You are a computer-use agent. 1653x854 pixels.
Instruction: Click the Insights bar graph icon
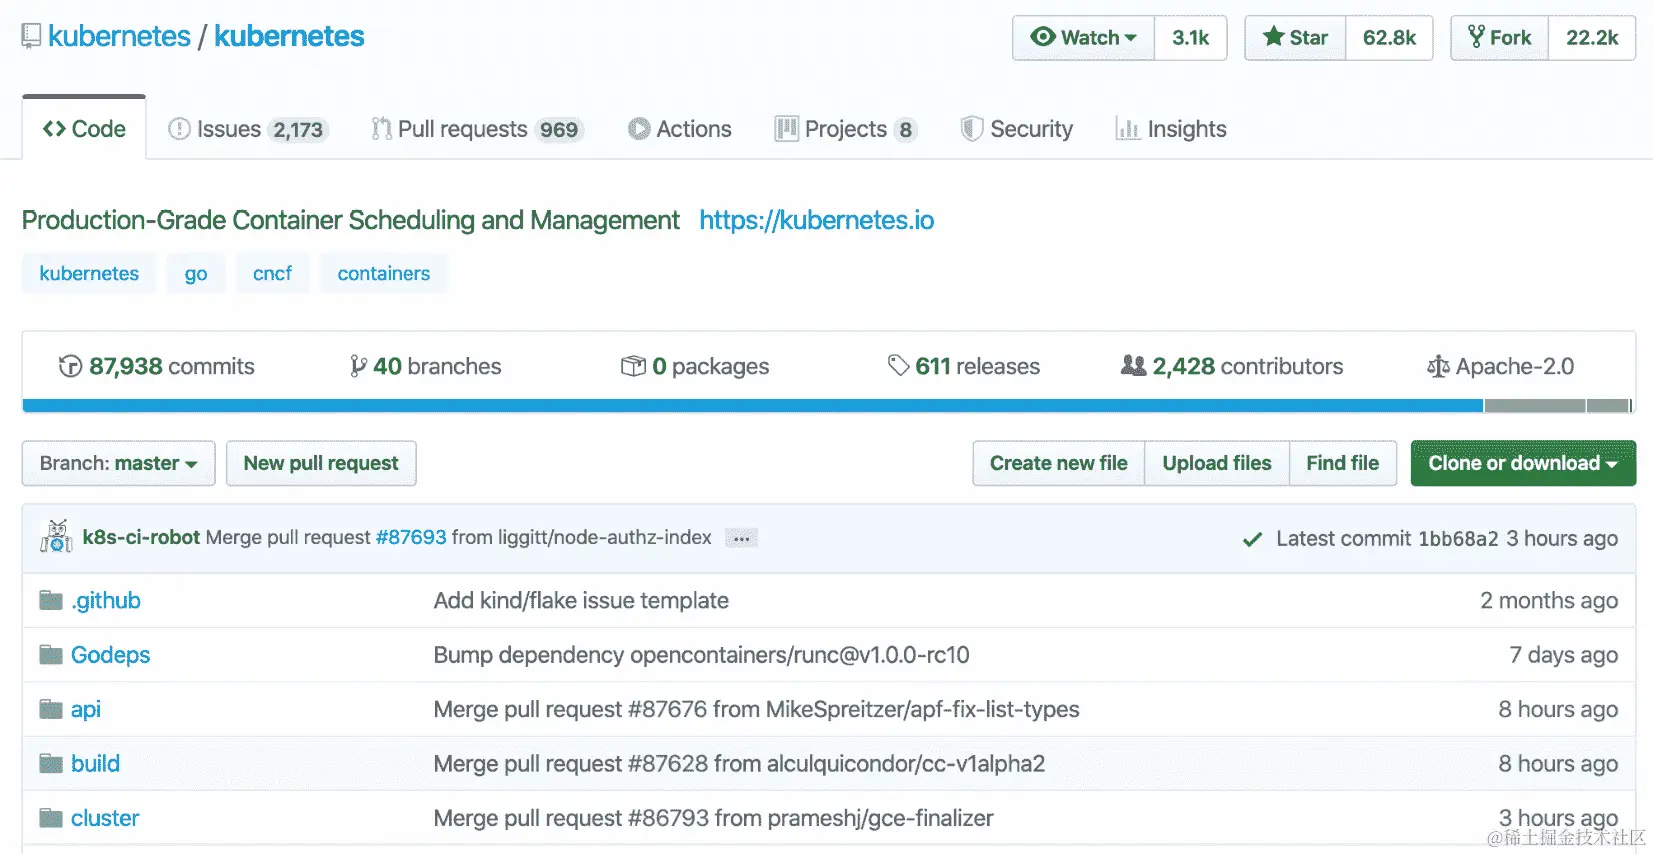click(1127, 129)
